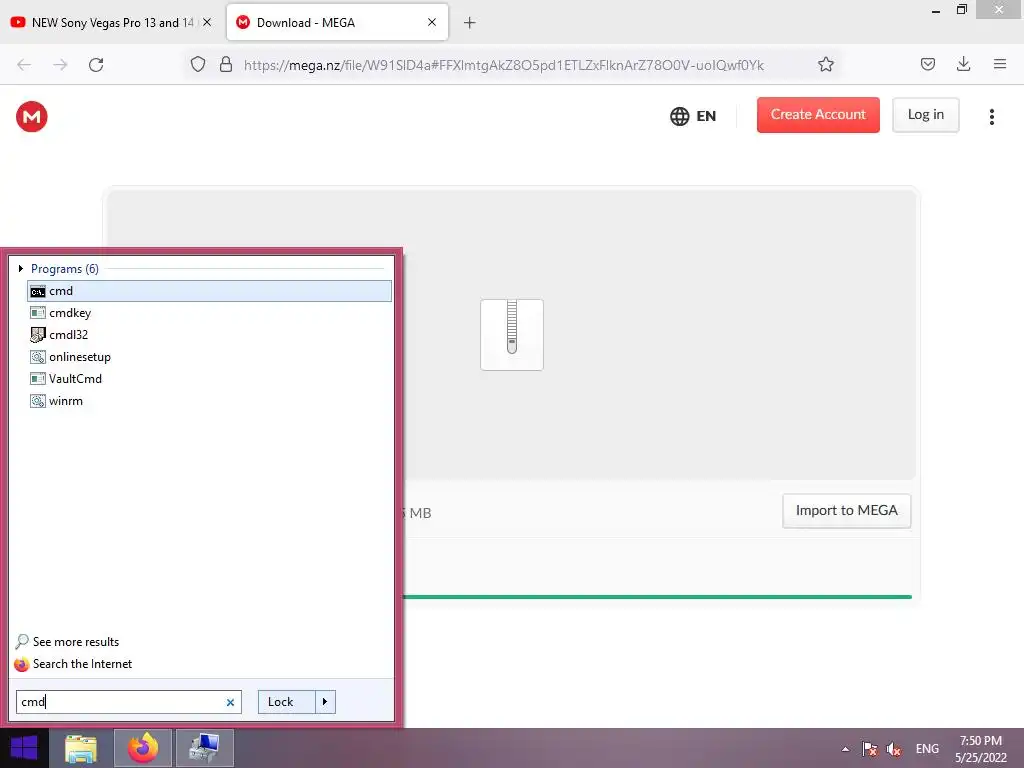Select onlinesetup in search results

click(209, 357)
